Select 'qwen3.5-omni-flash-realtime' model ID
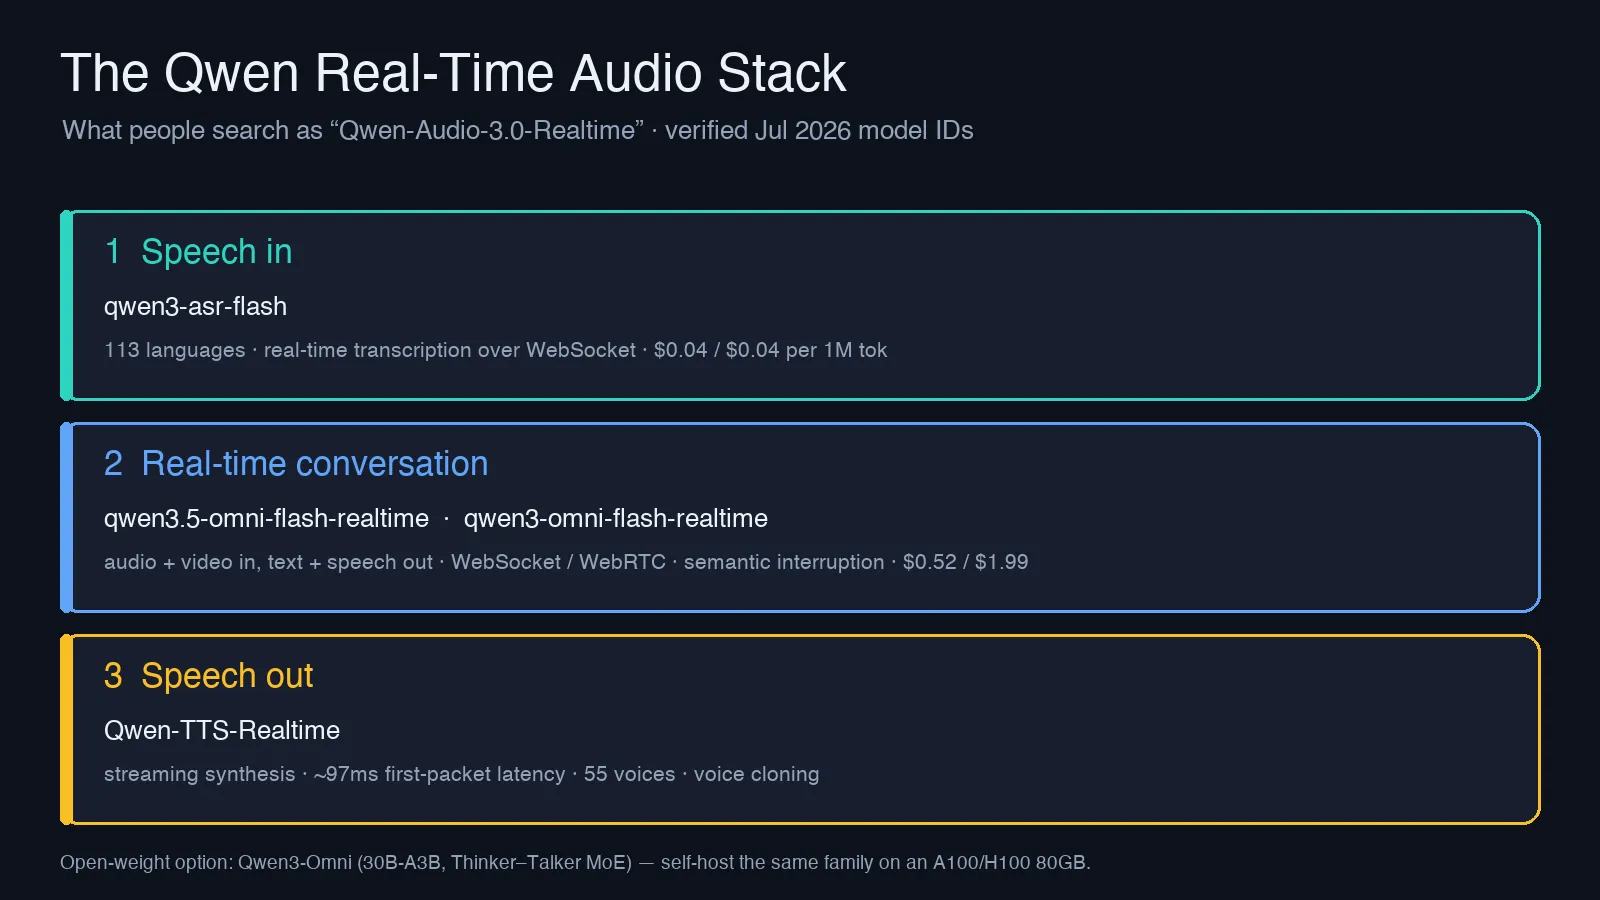 (266, 518)
